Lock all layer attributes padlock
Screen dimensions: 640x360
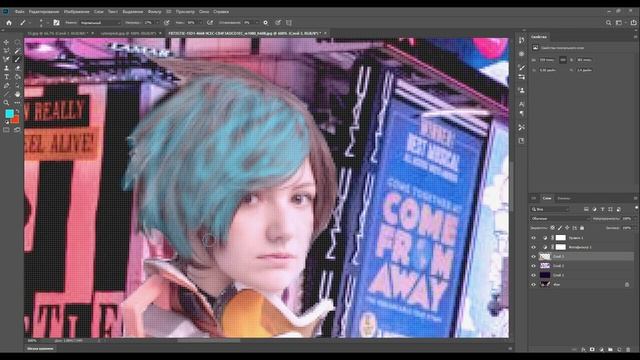[x=582, y=228]
